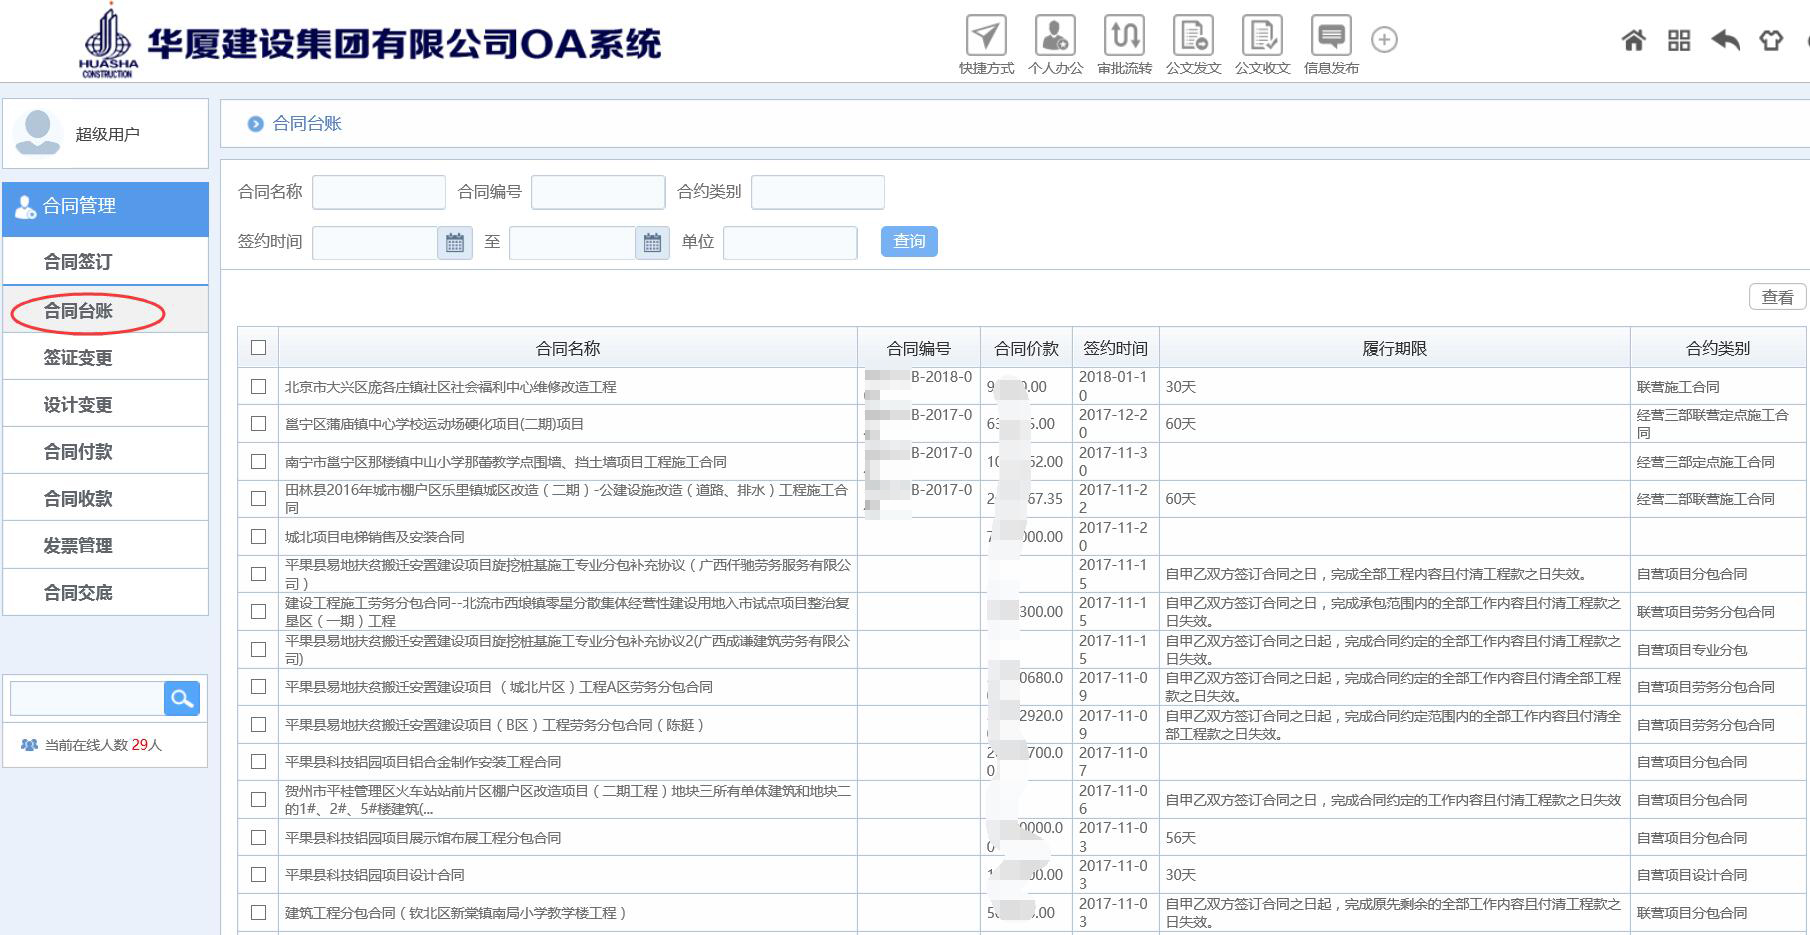This screenshot has height=935, width=1810.
Task: Check the row for 北京市大兴区庞各庄镇 contract
Action: click(x=259, y=387)
